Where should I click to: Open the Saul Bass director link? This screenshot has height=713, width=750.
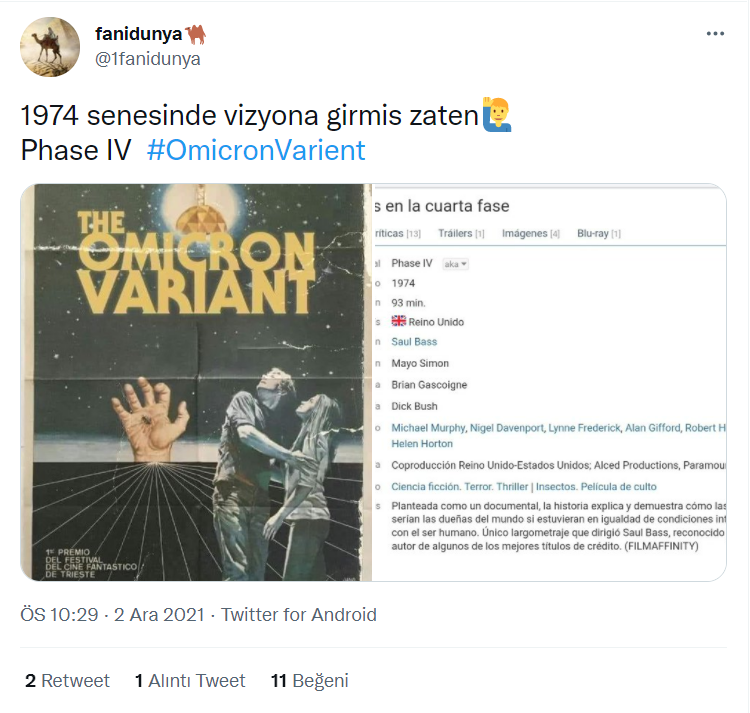(414, 342)
